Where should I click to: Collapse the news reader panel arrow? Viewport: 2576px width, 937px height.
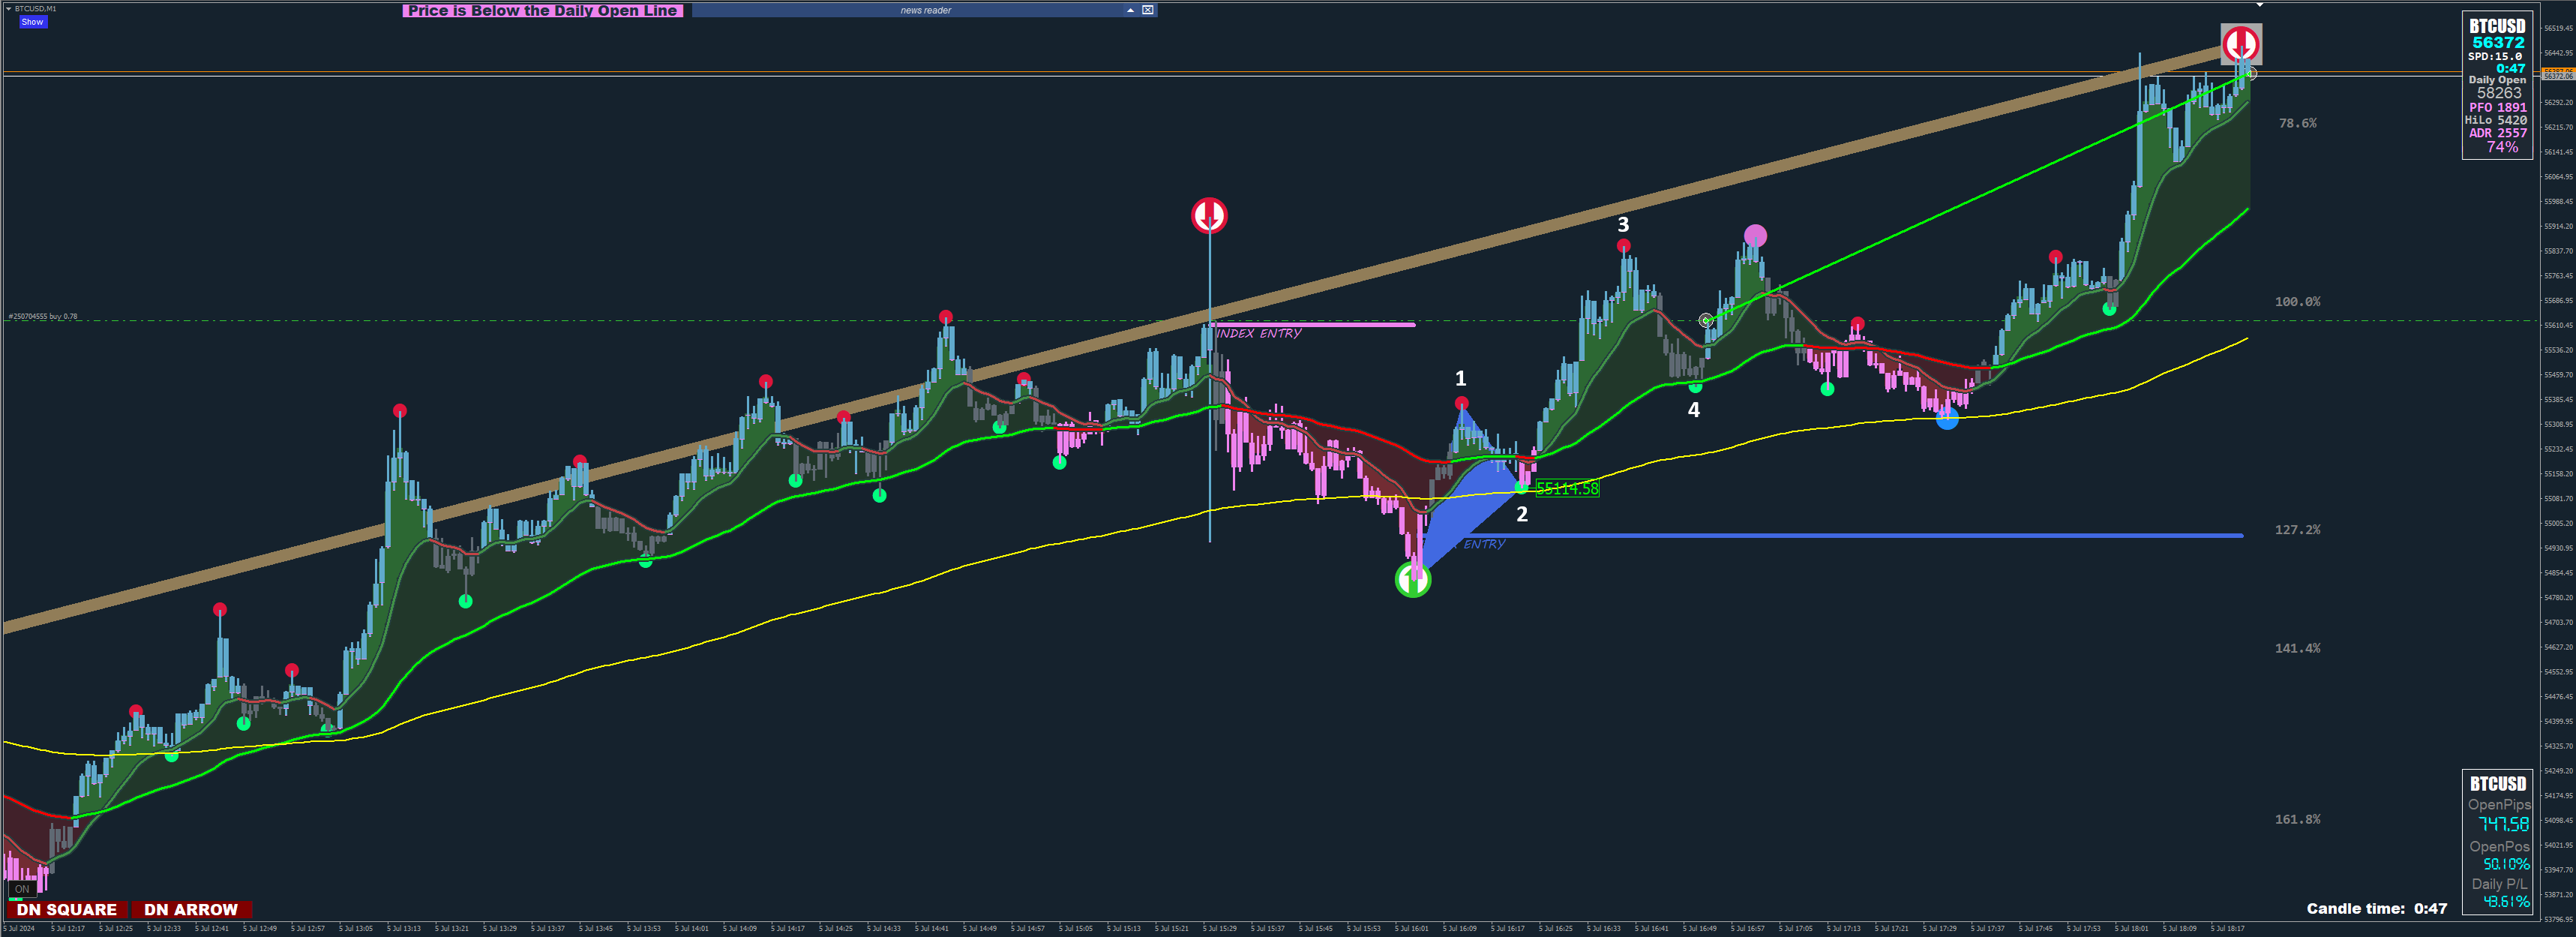pos(1130,10)
